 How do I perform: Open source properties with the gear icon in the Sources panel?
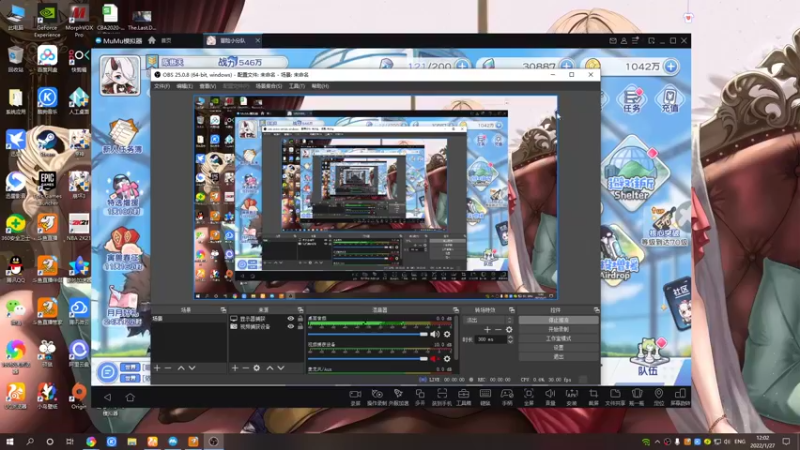click(x=257, y=368)
